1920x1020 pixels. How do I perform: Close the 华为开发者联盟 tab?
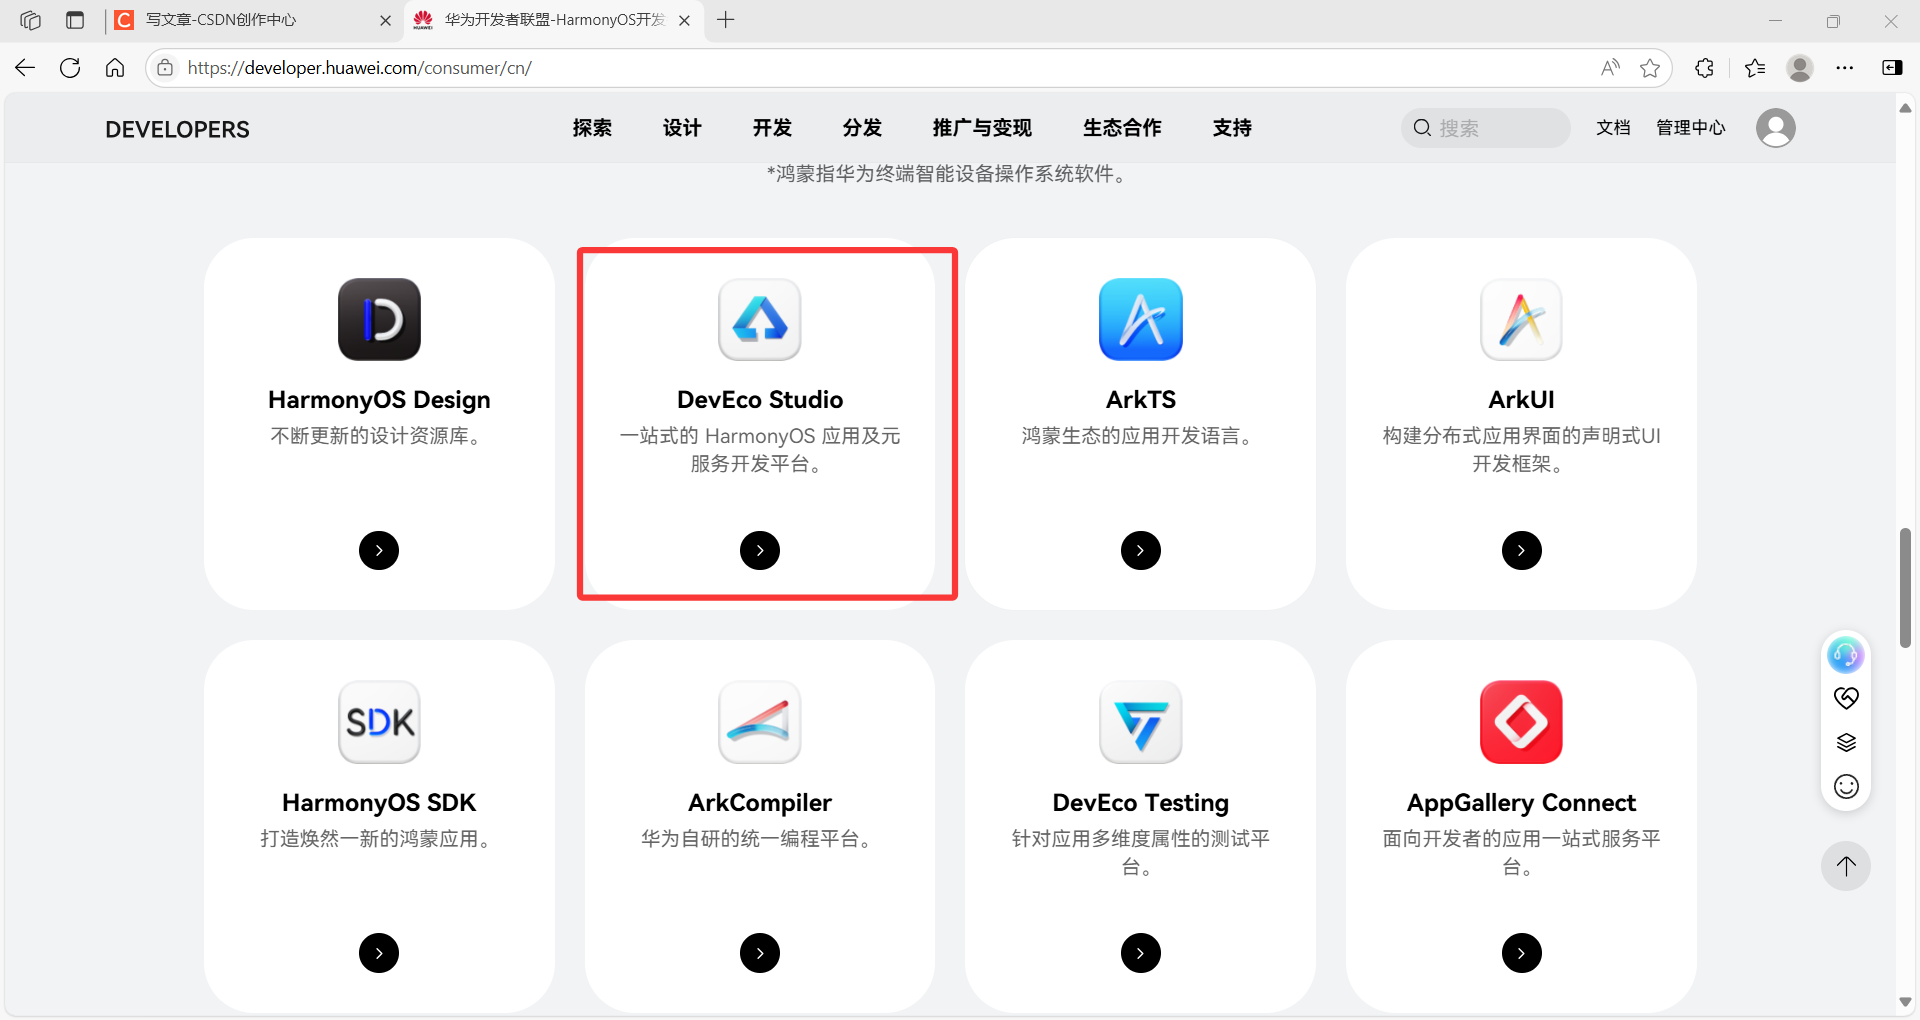coord(684,20)
